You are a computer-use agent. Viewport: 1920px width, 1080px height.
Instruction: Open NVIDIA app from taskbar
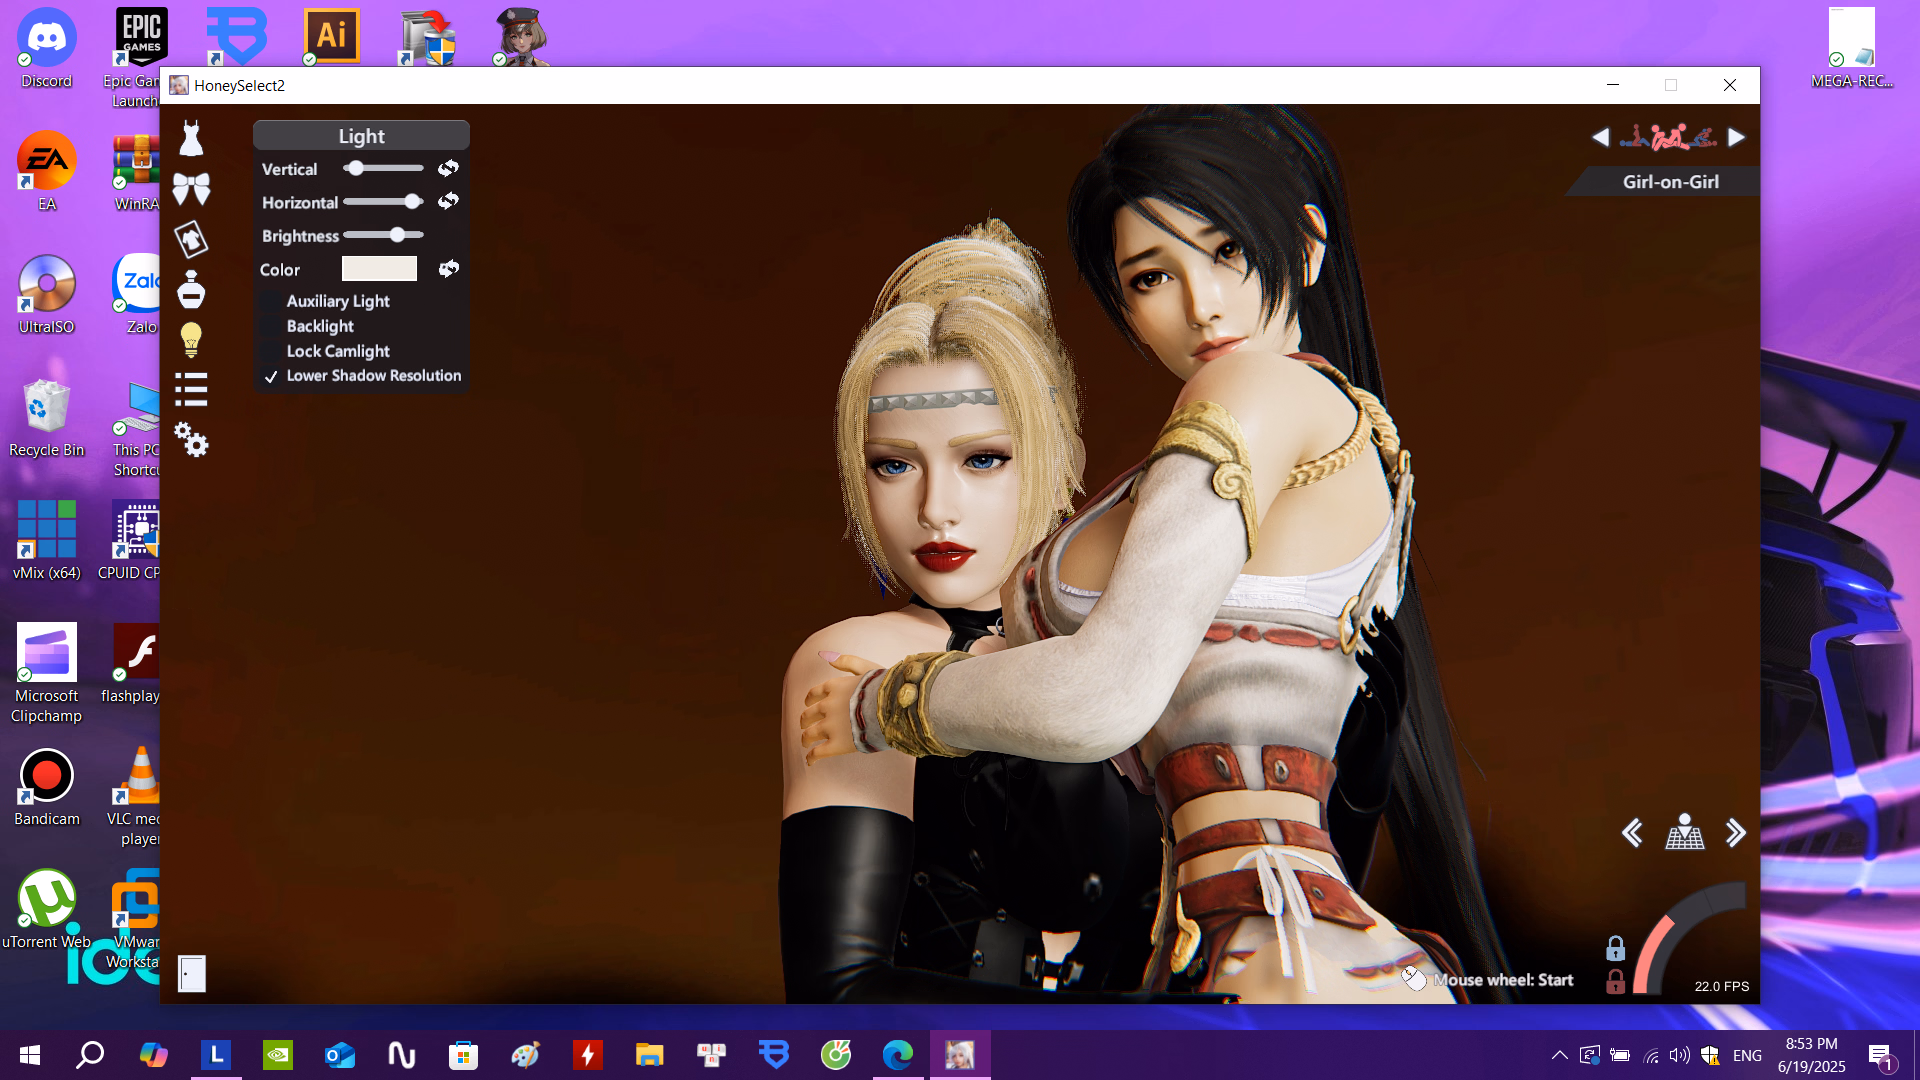278,1055
